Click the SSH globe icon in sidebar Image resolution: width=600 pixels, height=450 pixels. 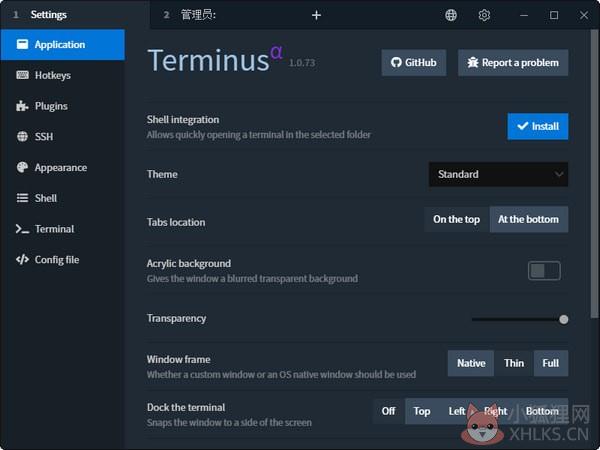[x=22, y=137]
